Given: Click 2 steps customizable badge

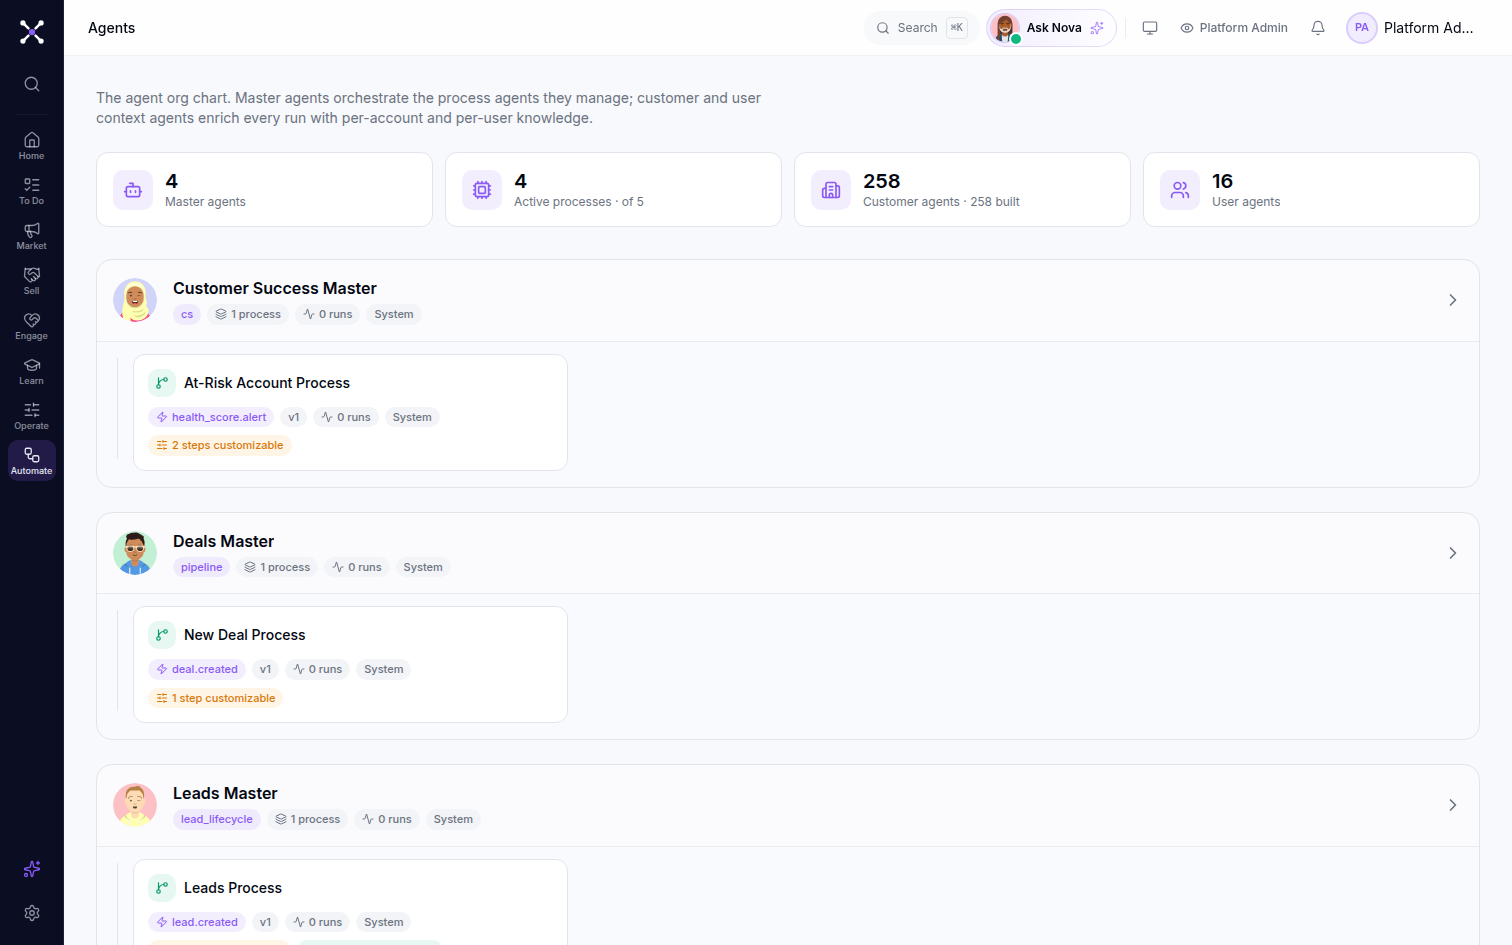Looking at the screenshot, I should pyautogui.click(x=220, y=445).
